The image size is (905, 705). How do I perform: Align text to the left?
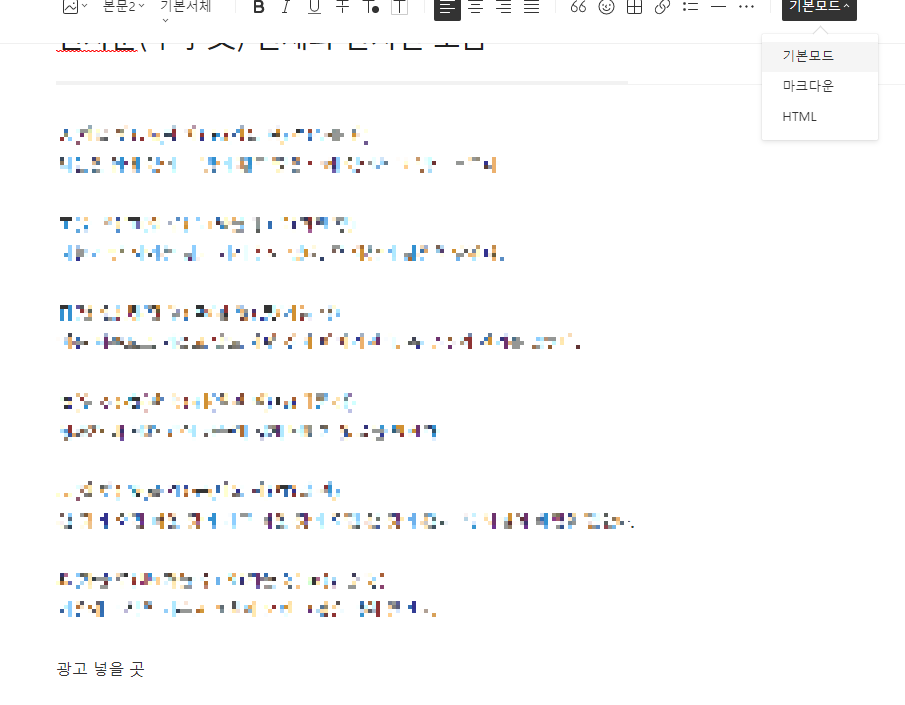click(447, 8)
